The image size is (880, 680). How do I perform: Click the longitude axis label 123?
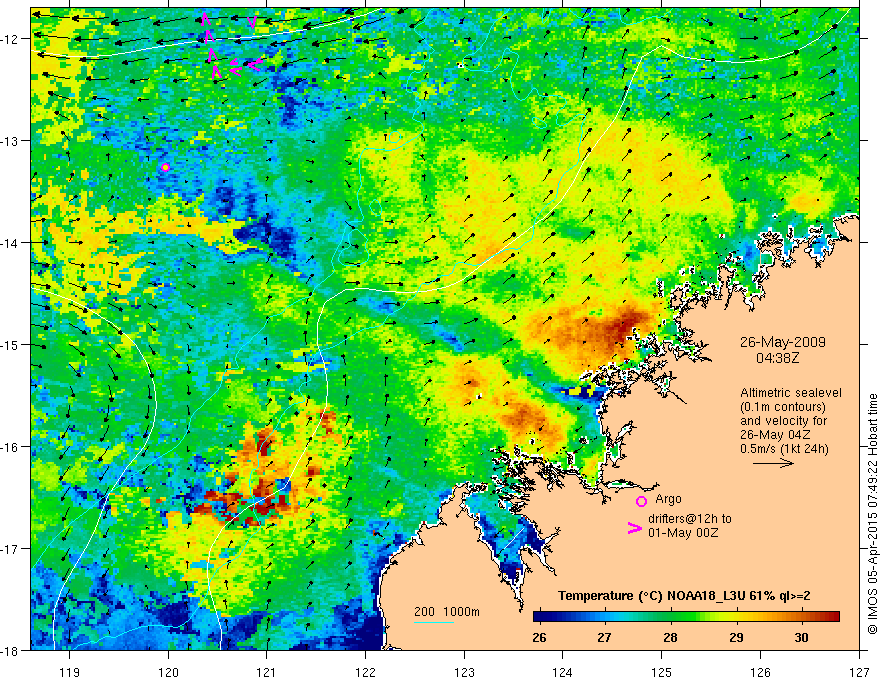point(464,672)
